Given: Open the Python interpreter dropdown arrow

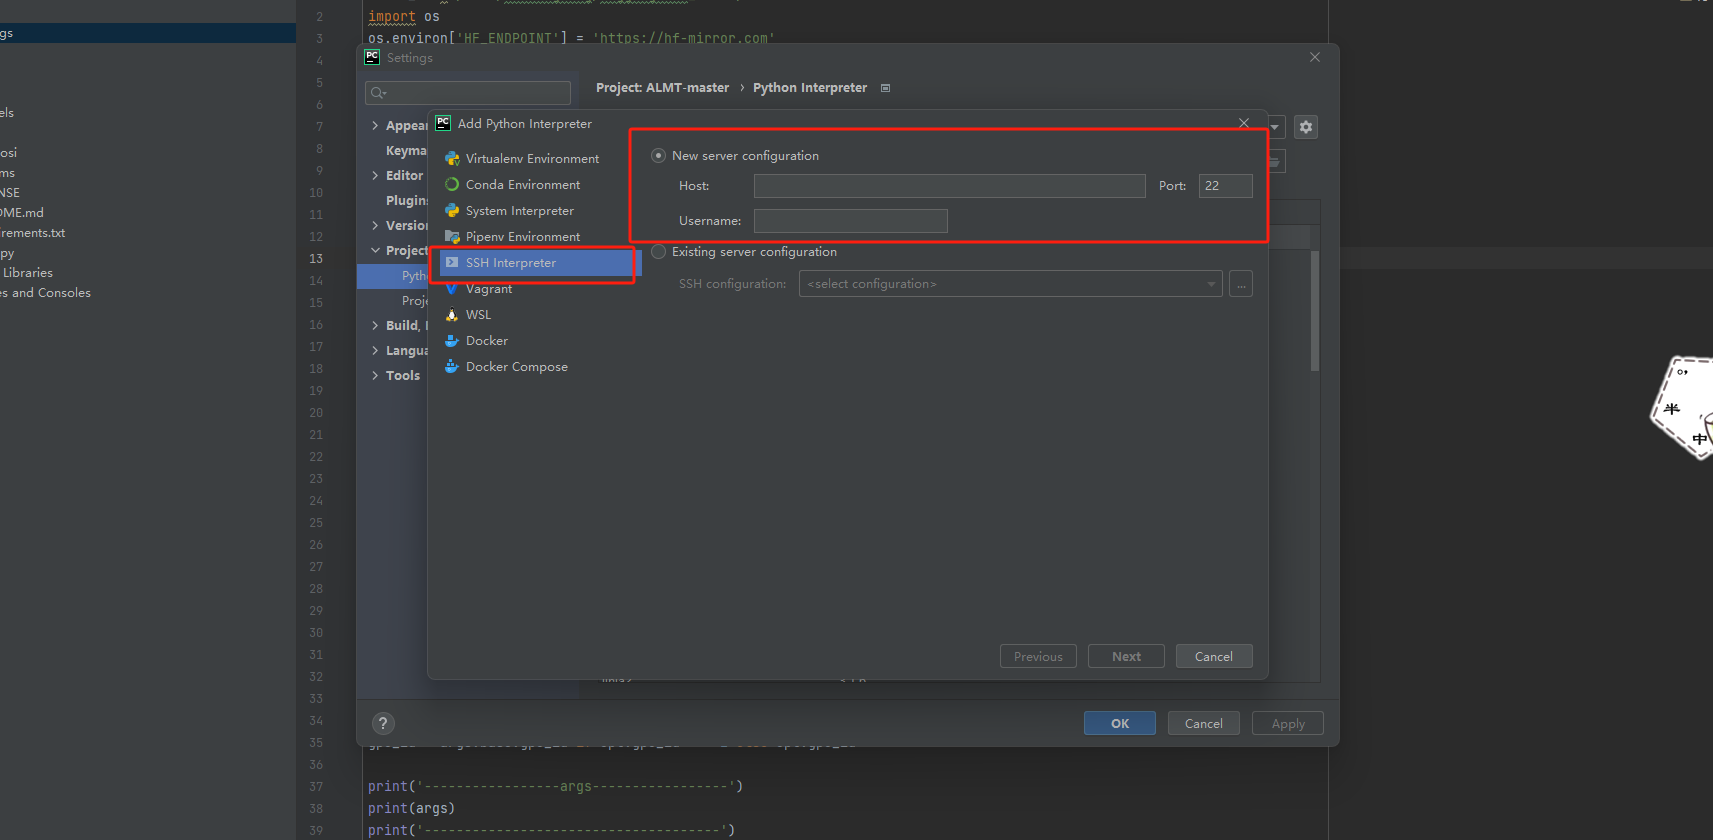Looking at the screenshot, I should [x=1275, y=127].
